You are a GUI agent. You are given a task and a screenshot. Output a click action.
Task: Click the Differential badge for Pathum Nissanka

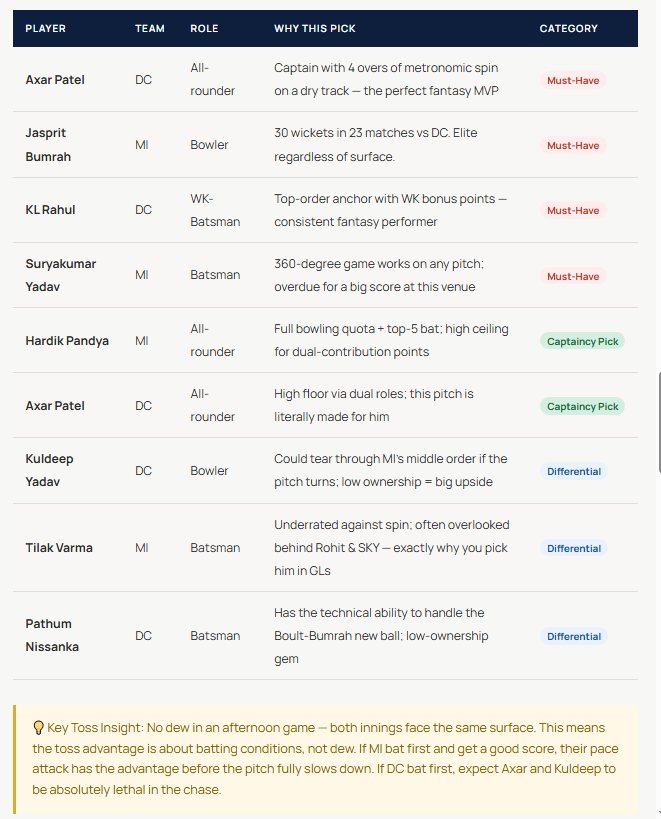tap(574, 636)
